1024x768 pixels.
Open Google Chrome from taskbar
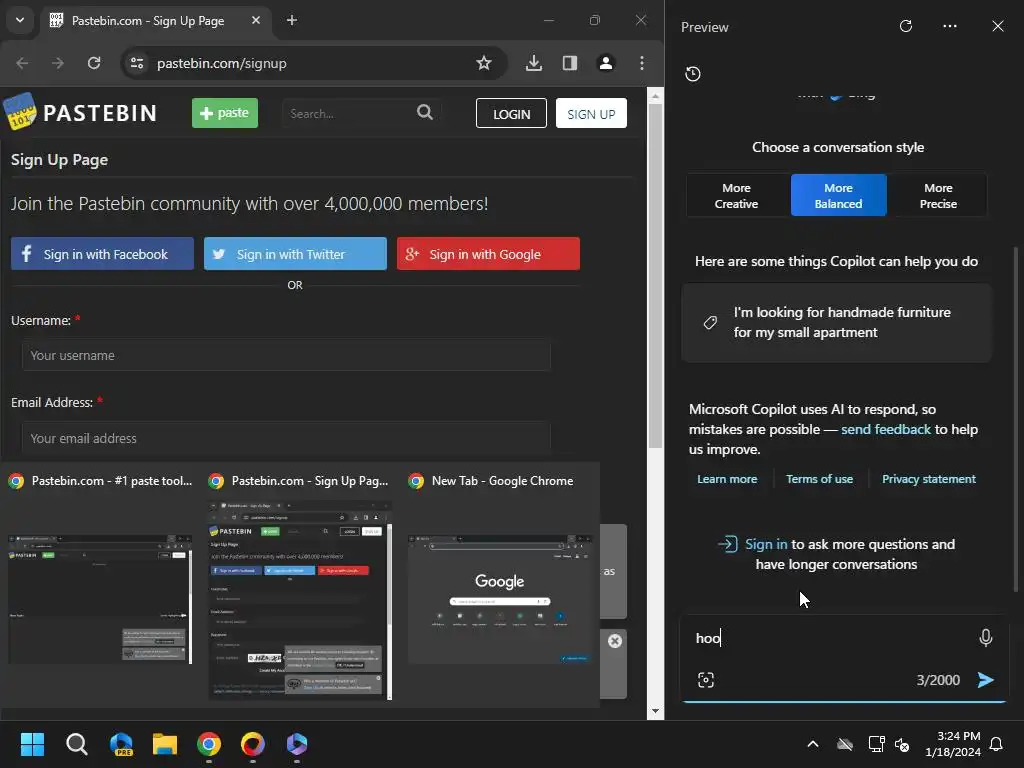pyautogui.click(x=209, y=744)
